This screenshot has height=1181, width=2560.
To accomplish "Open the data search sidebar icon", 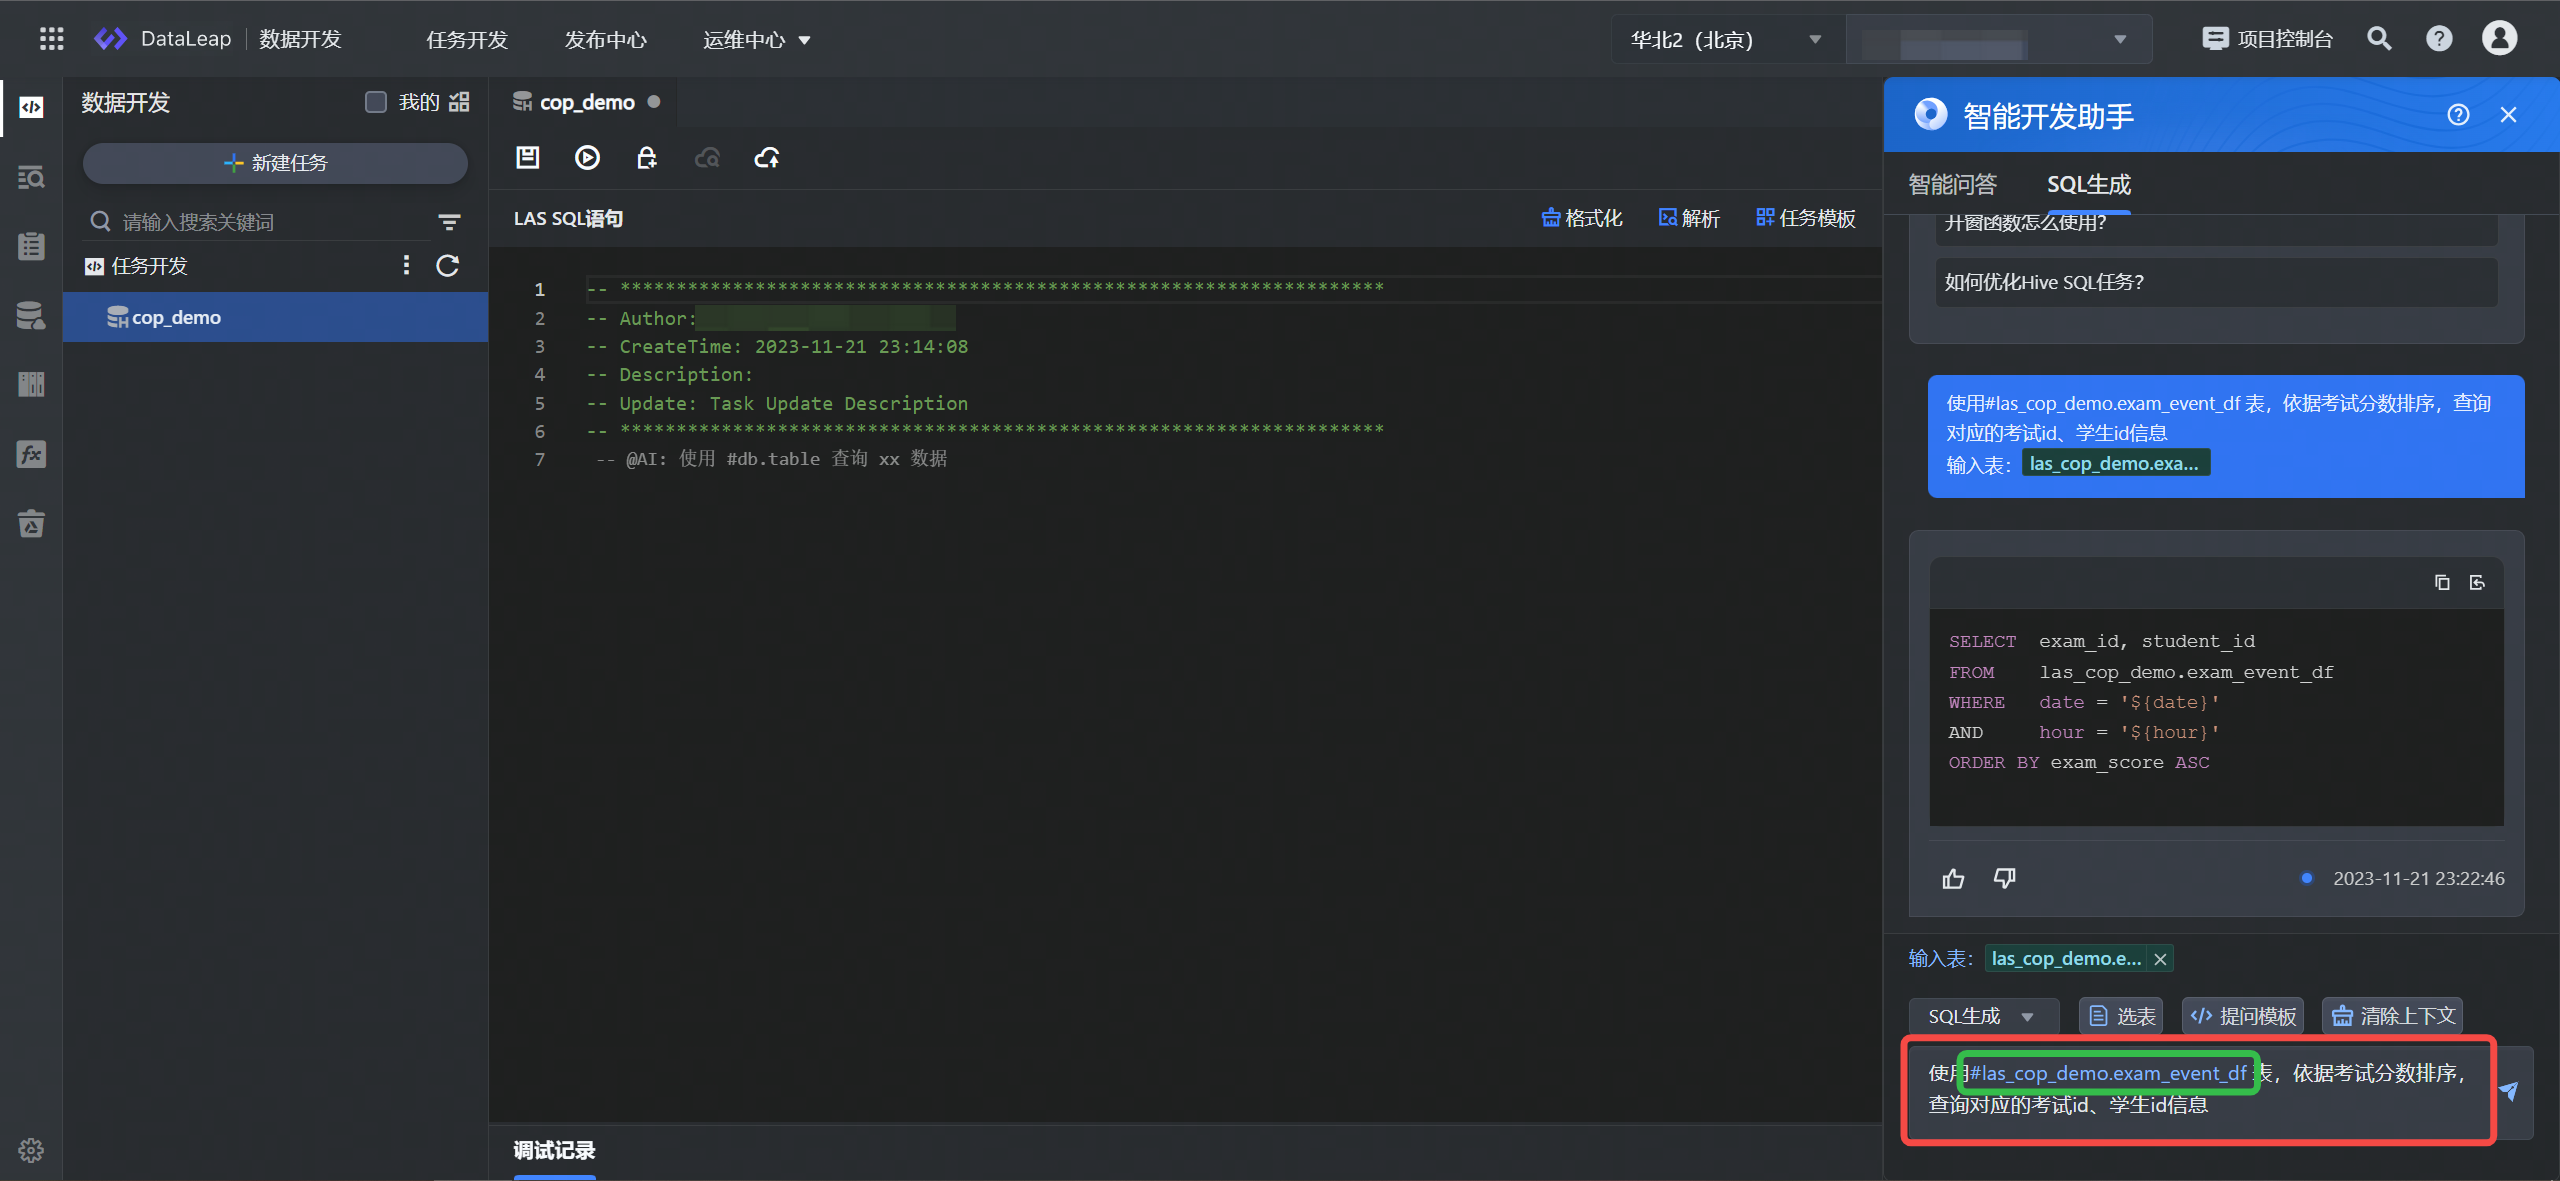I will [31, 177].
